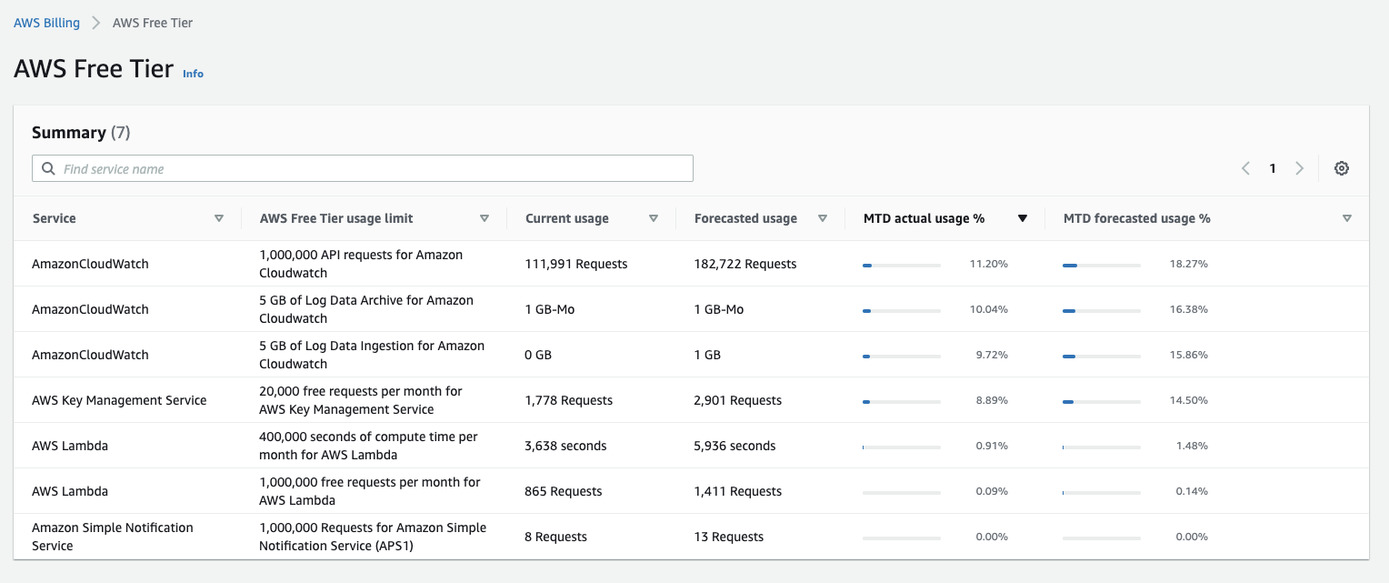
Task: Click the 0.09% actual usage value
Action: (x=992, y=491)
